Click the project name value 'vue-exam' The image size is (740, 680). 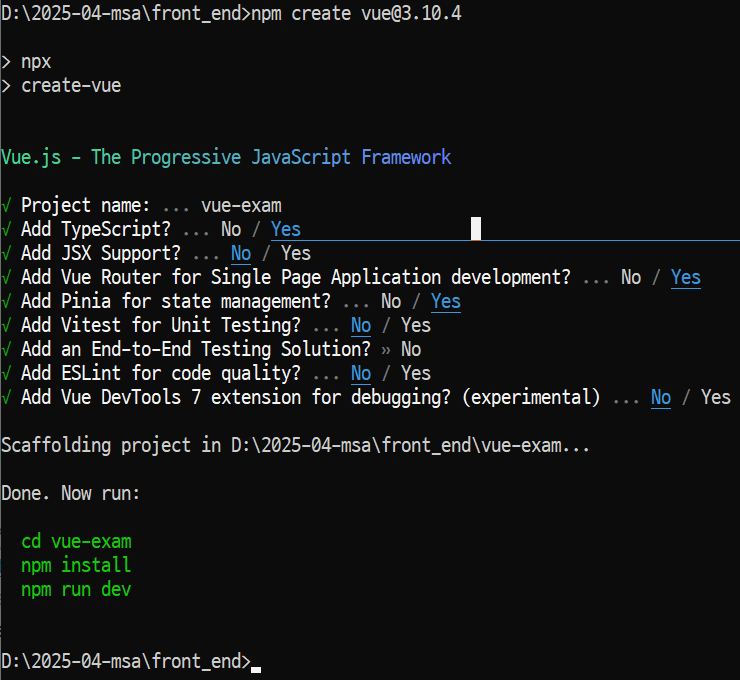241,206
